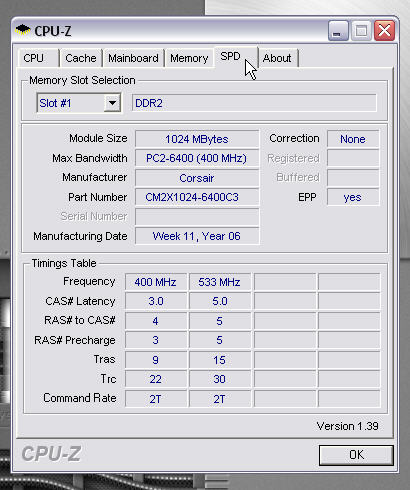
Task: Click the Slot #1 combo box text
Action: (x=55, y=103)
